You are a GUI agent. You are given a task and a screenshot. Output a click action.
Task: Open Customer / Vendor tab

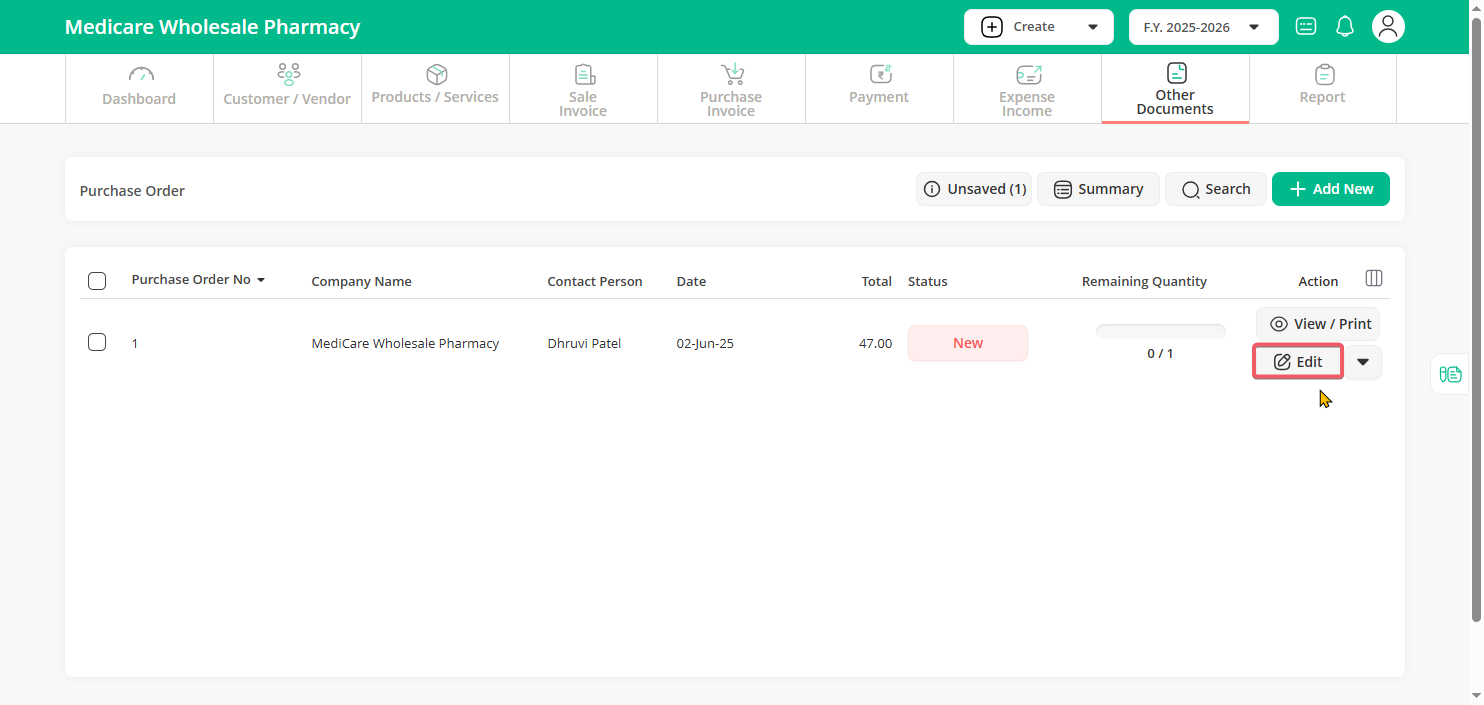point(287,88)
